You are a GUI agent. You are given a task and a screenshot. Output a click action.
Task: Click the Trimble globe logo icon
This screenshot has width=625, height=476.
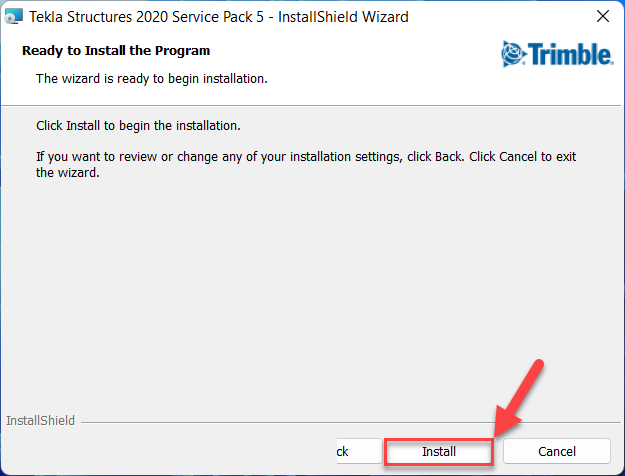[x=513, y=52]
